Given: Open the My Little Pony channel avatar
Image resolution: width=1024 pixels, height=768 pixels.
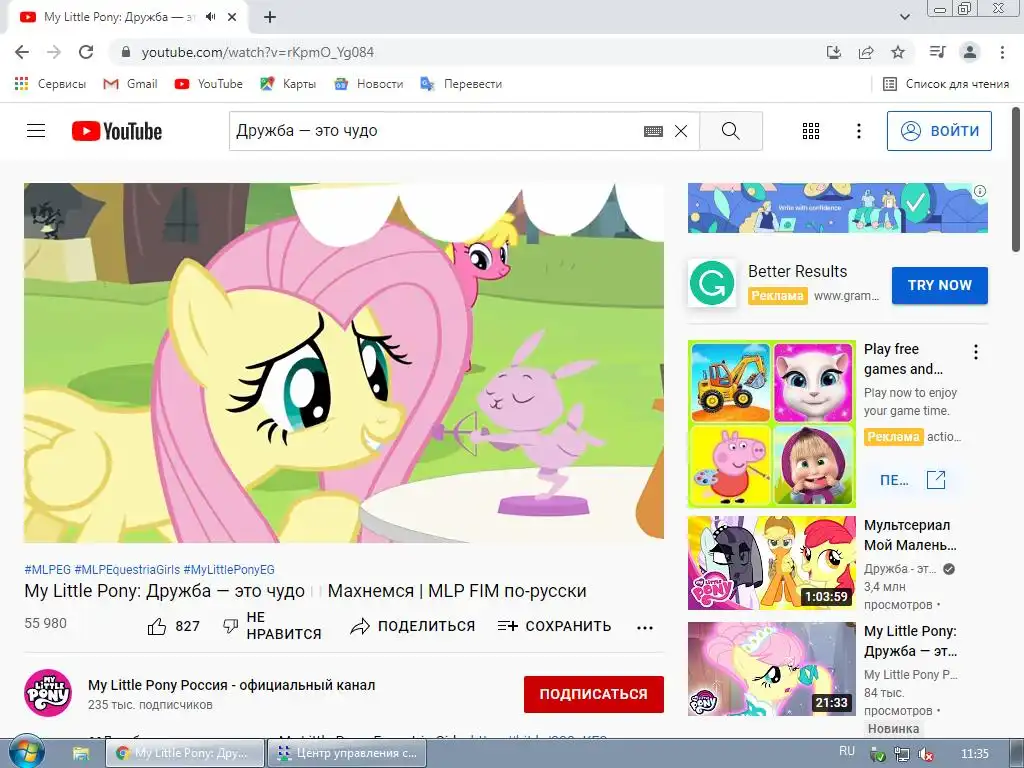Looking at the screenshot, I should (48, 693).
